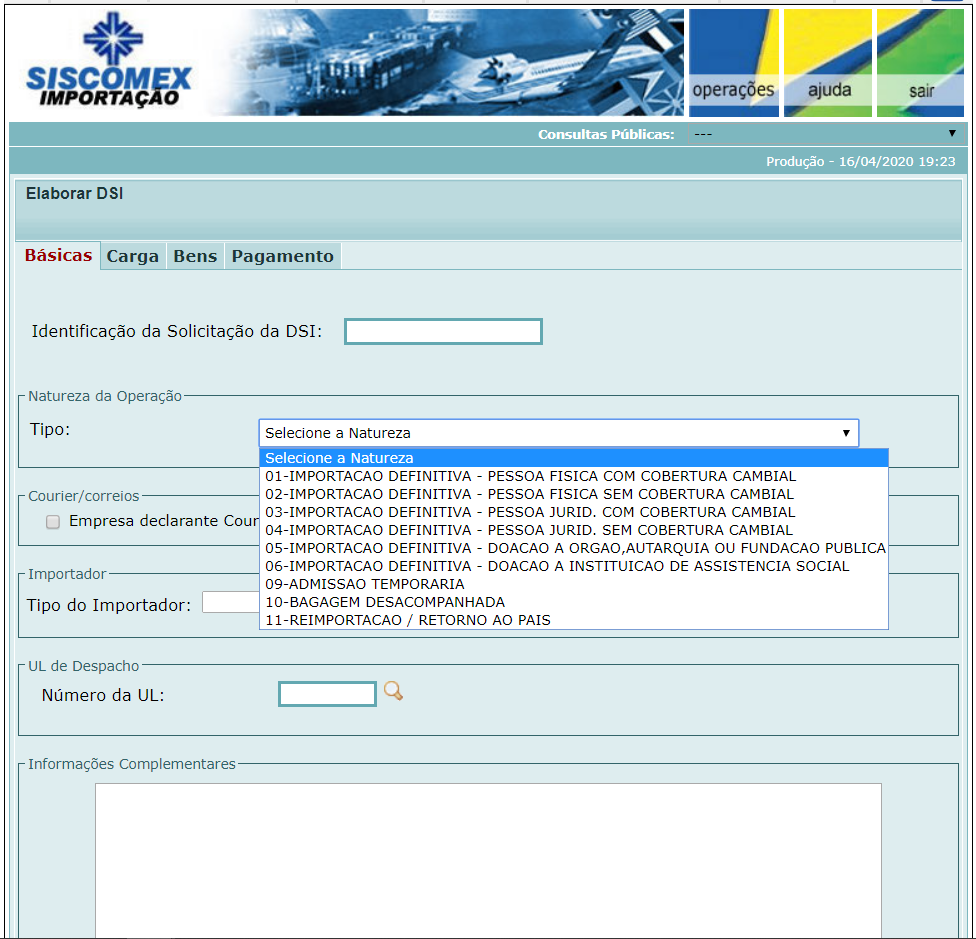The image size is (976, 939).
Task: Focus the Identificação da Solicitação da DSI field
Action: tap(443, 331)
